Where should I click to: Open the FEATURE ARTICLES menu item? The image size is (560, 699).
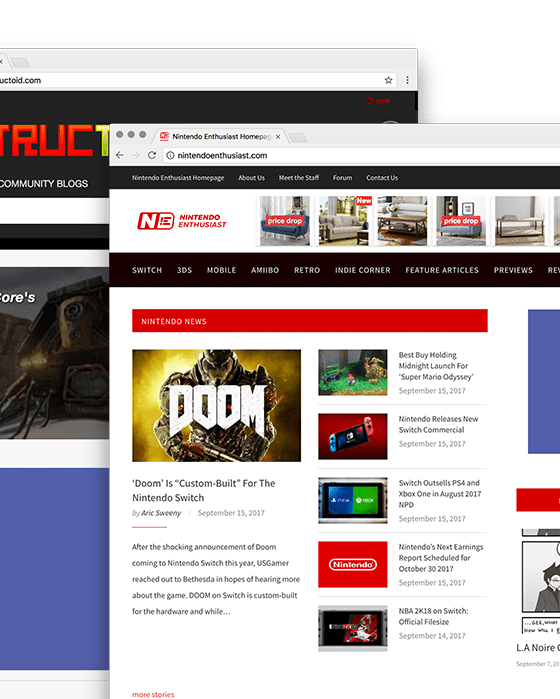442,270
